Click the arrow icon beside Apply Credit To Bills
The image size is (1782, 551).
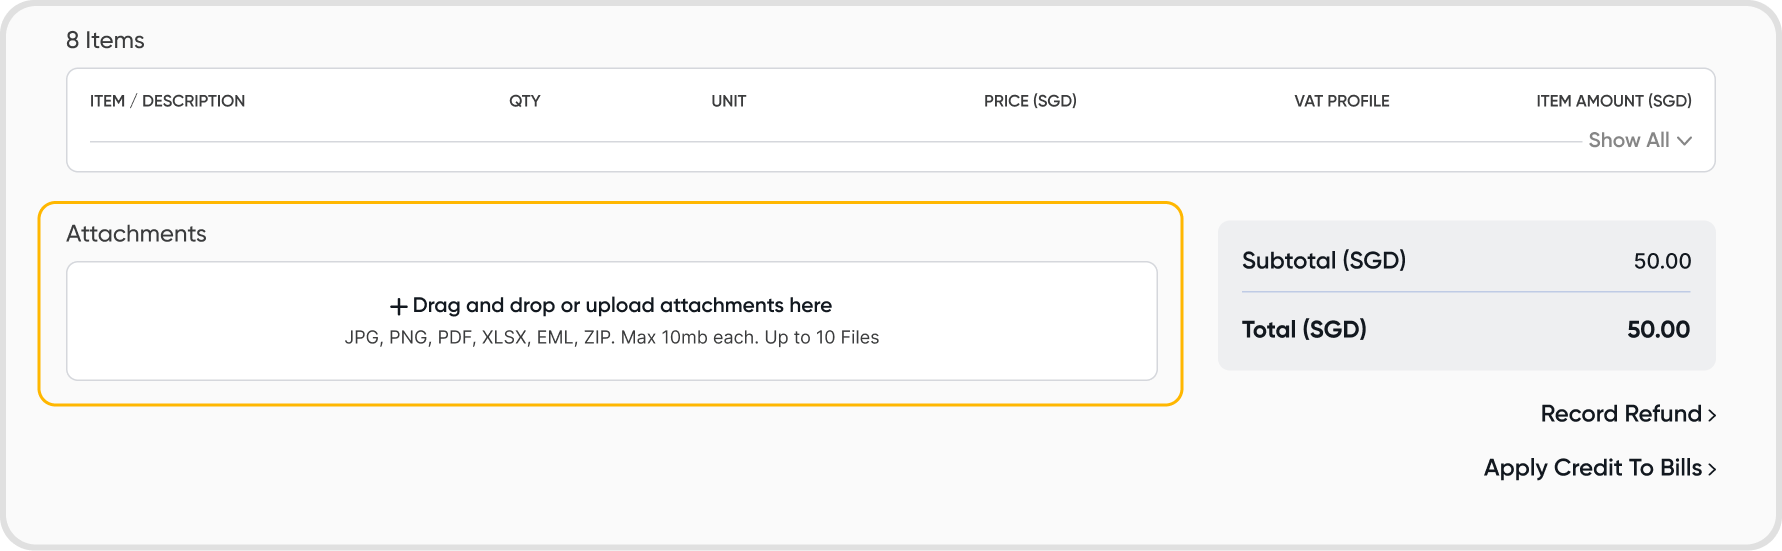tap(1712, 469)
